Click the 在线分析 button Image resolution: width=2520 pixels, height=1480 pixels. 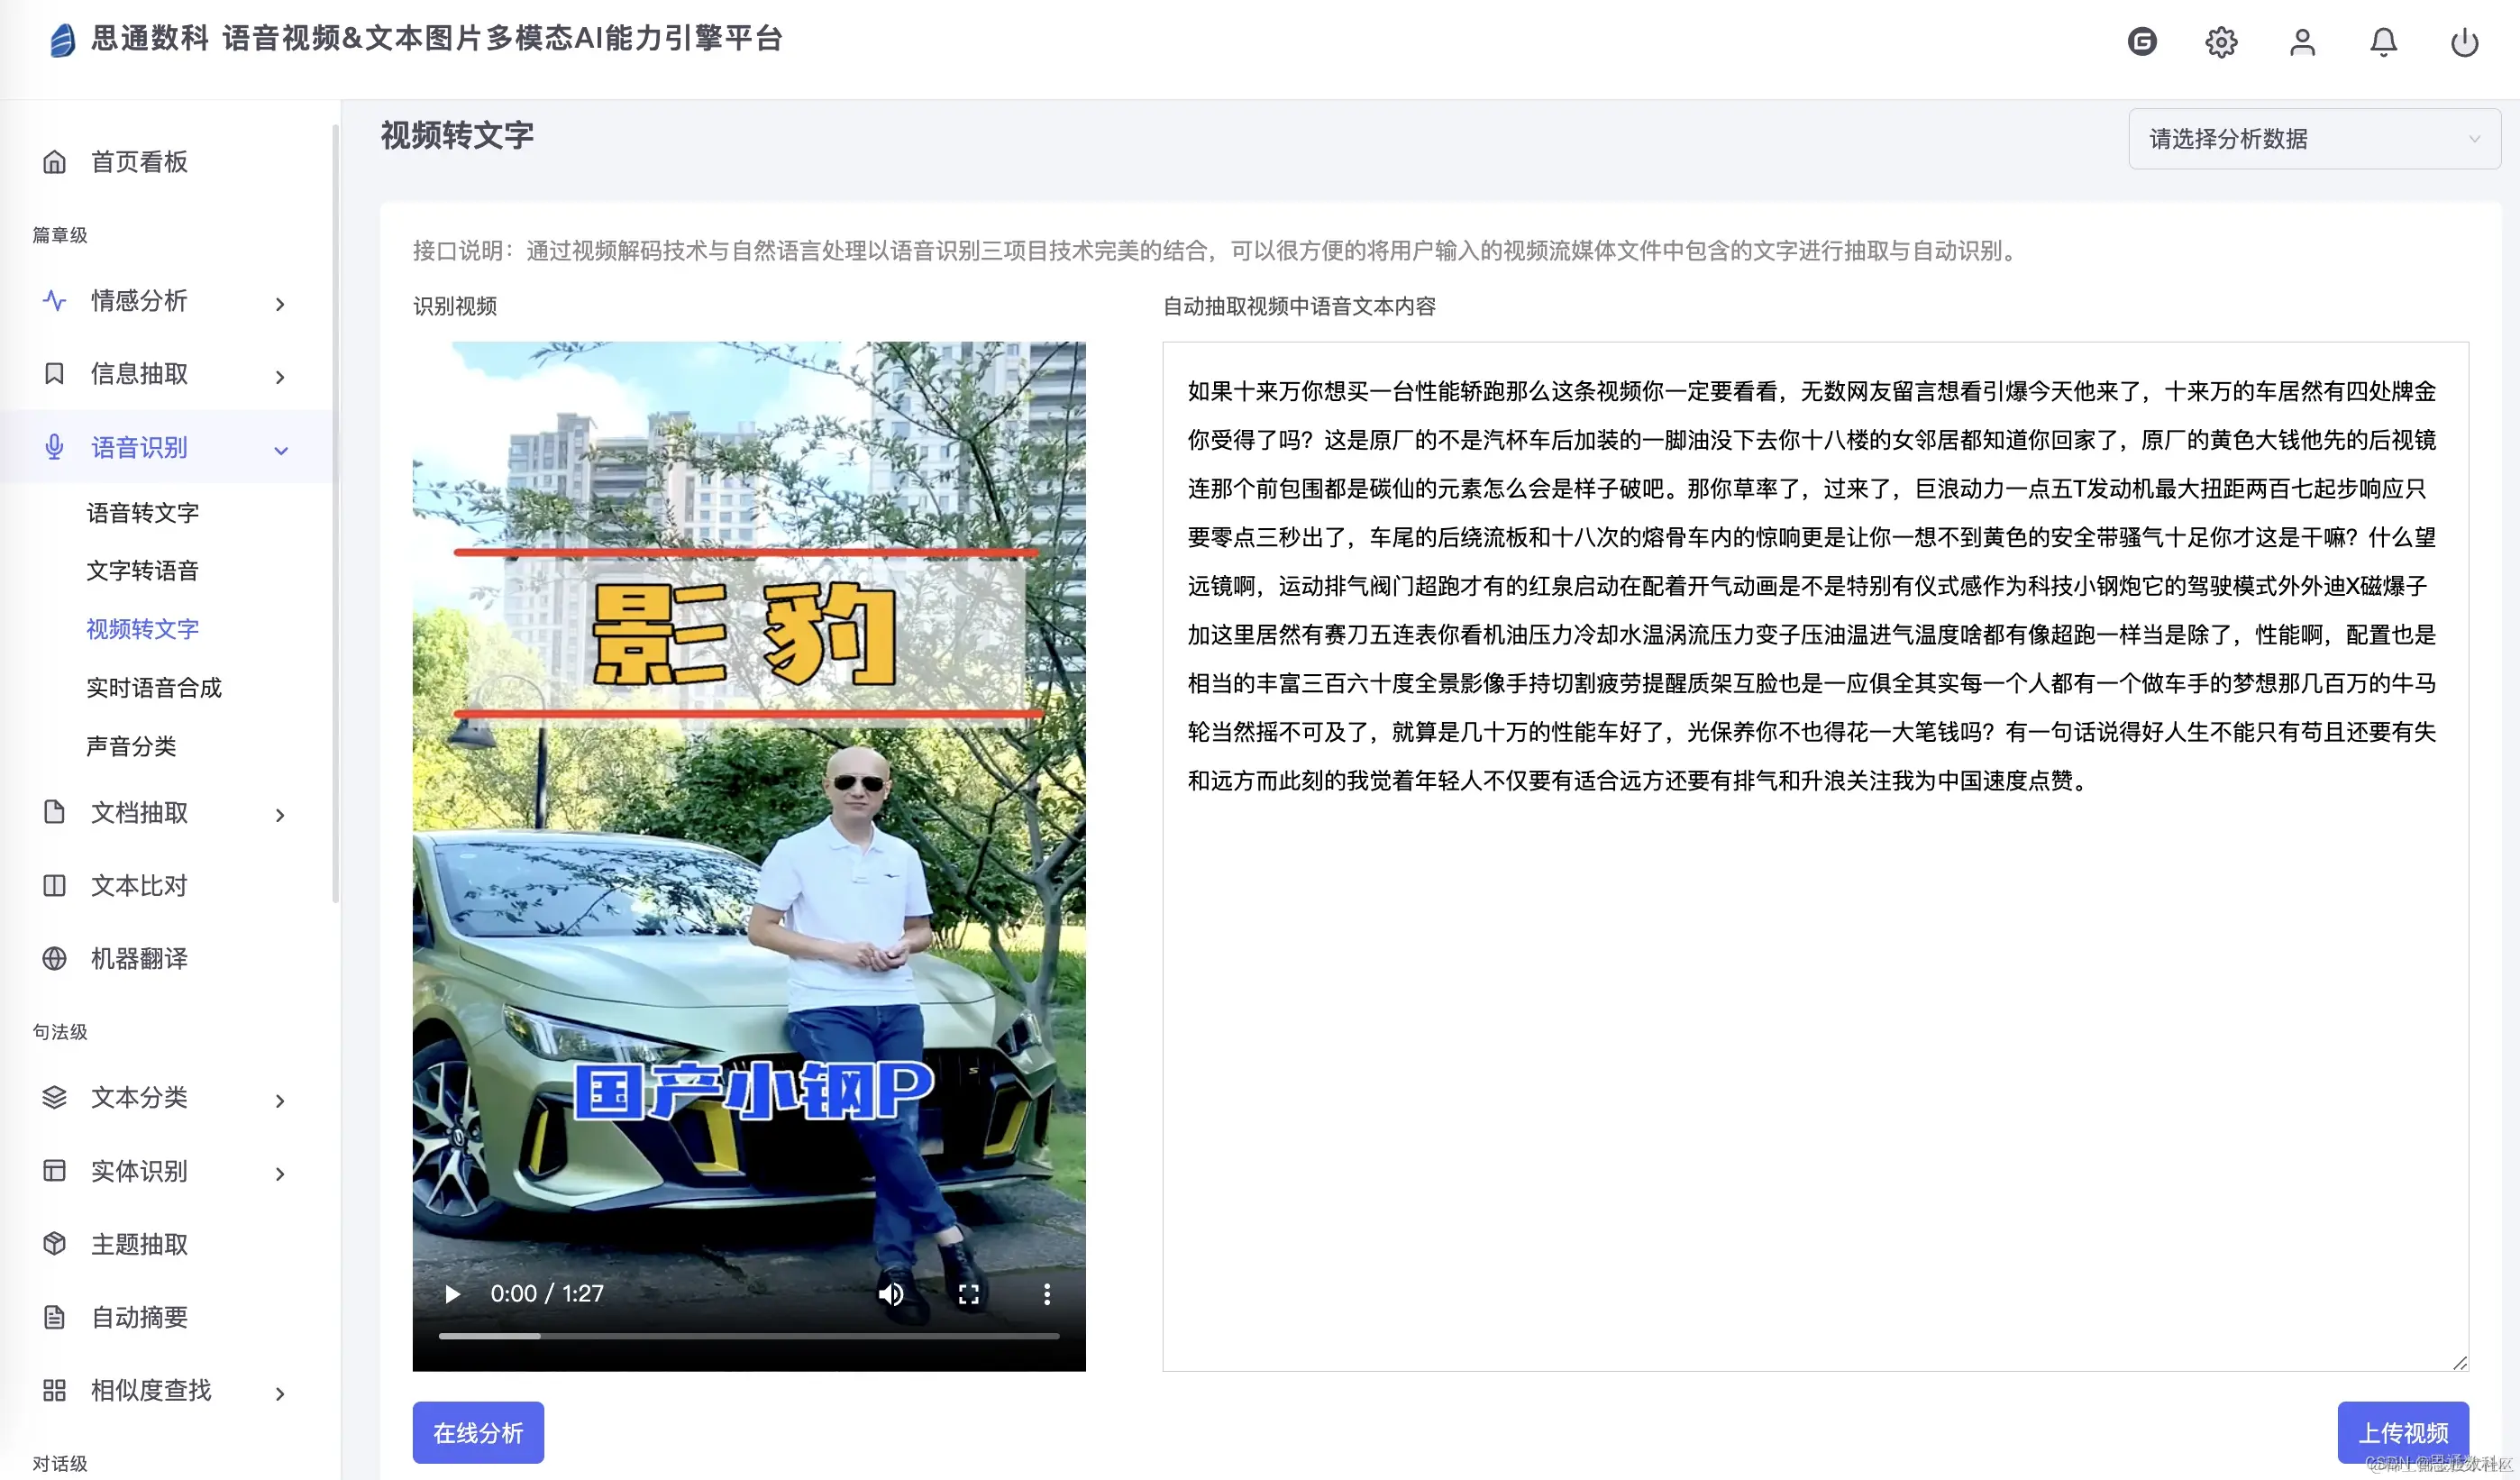478,1432
